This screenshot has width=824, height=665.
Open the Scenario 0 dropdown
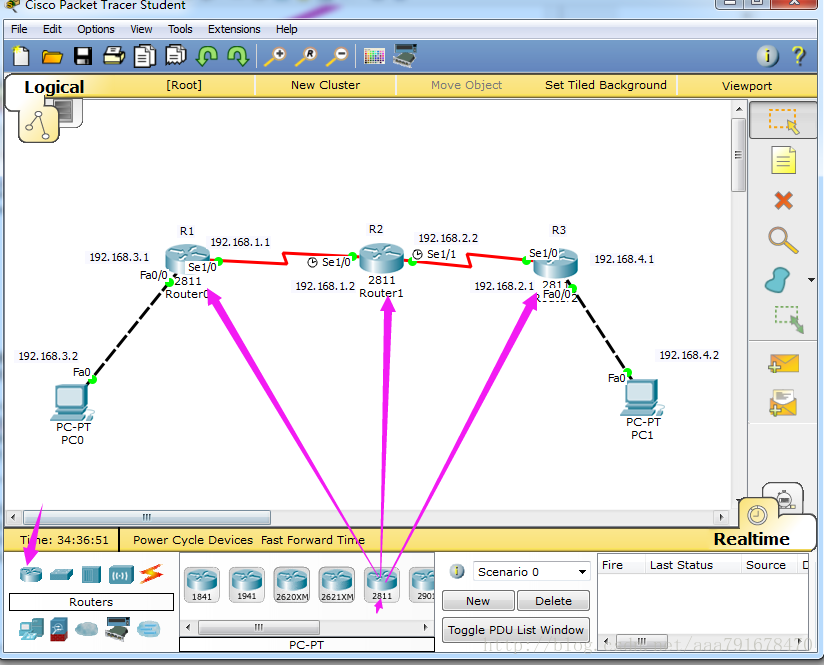[532, 571]
